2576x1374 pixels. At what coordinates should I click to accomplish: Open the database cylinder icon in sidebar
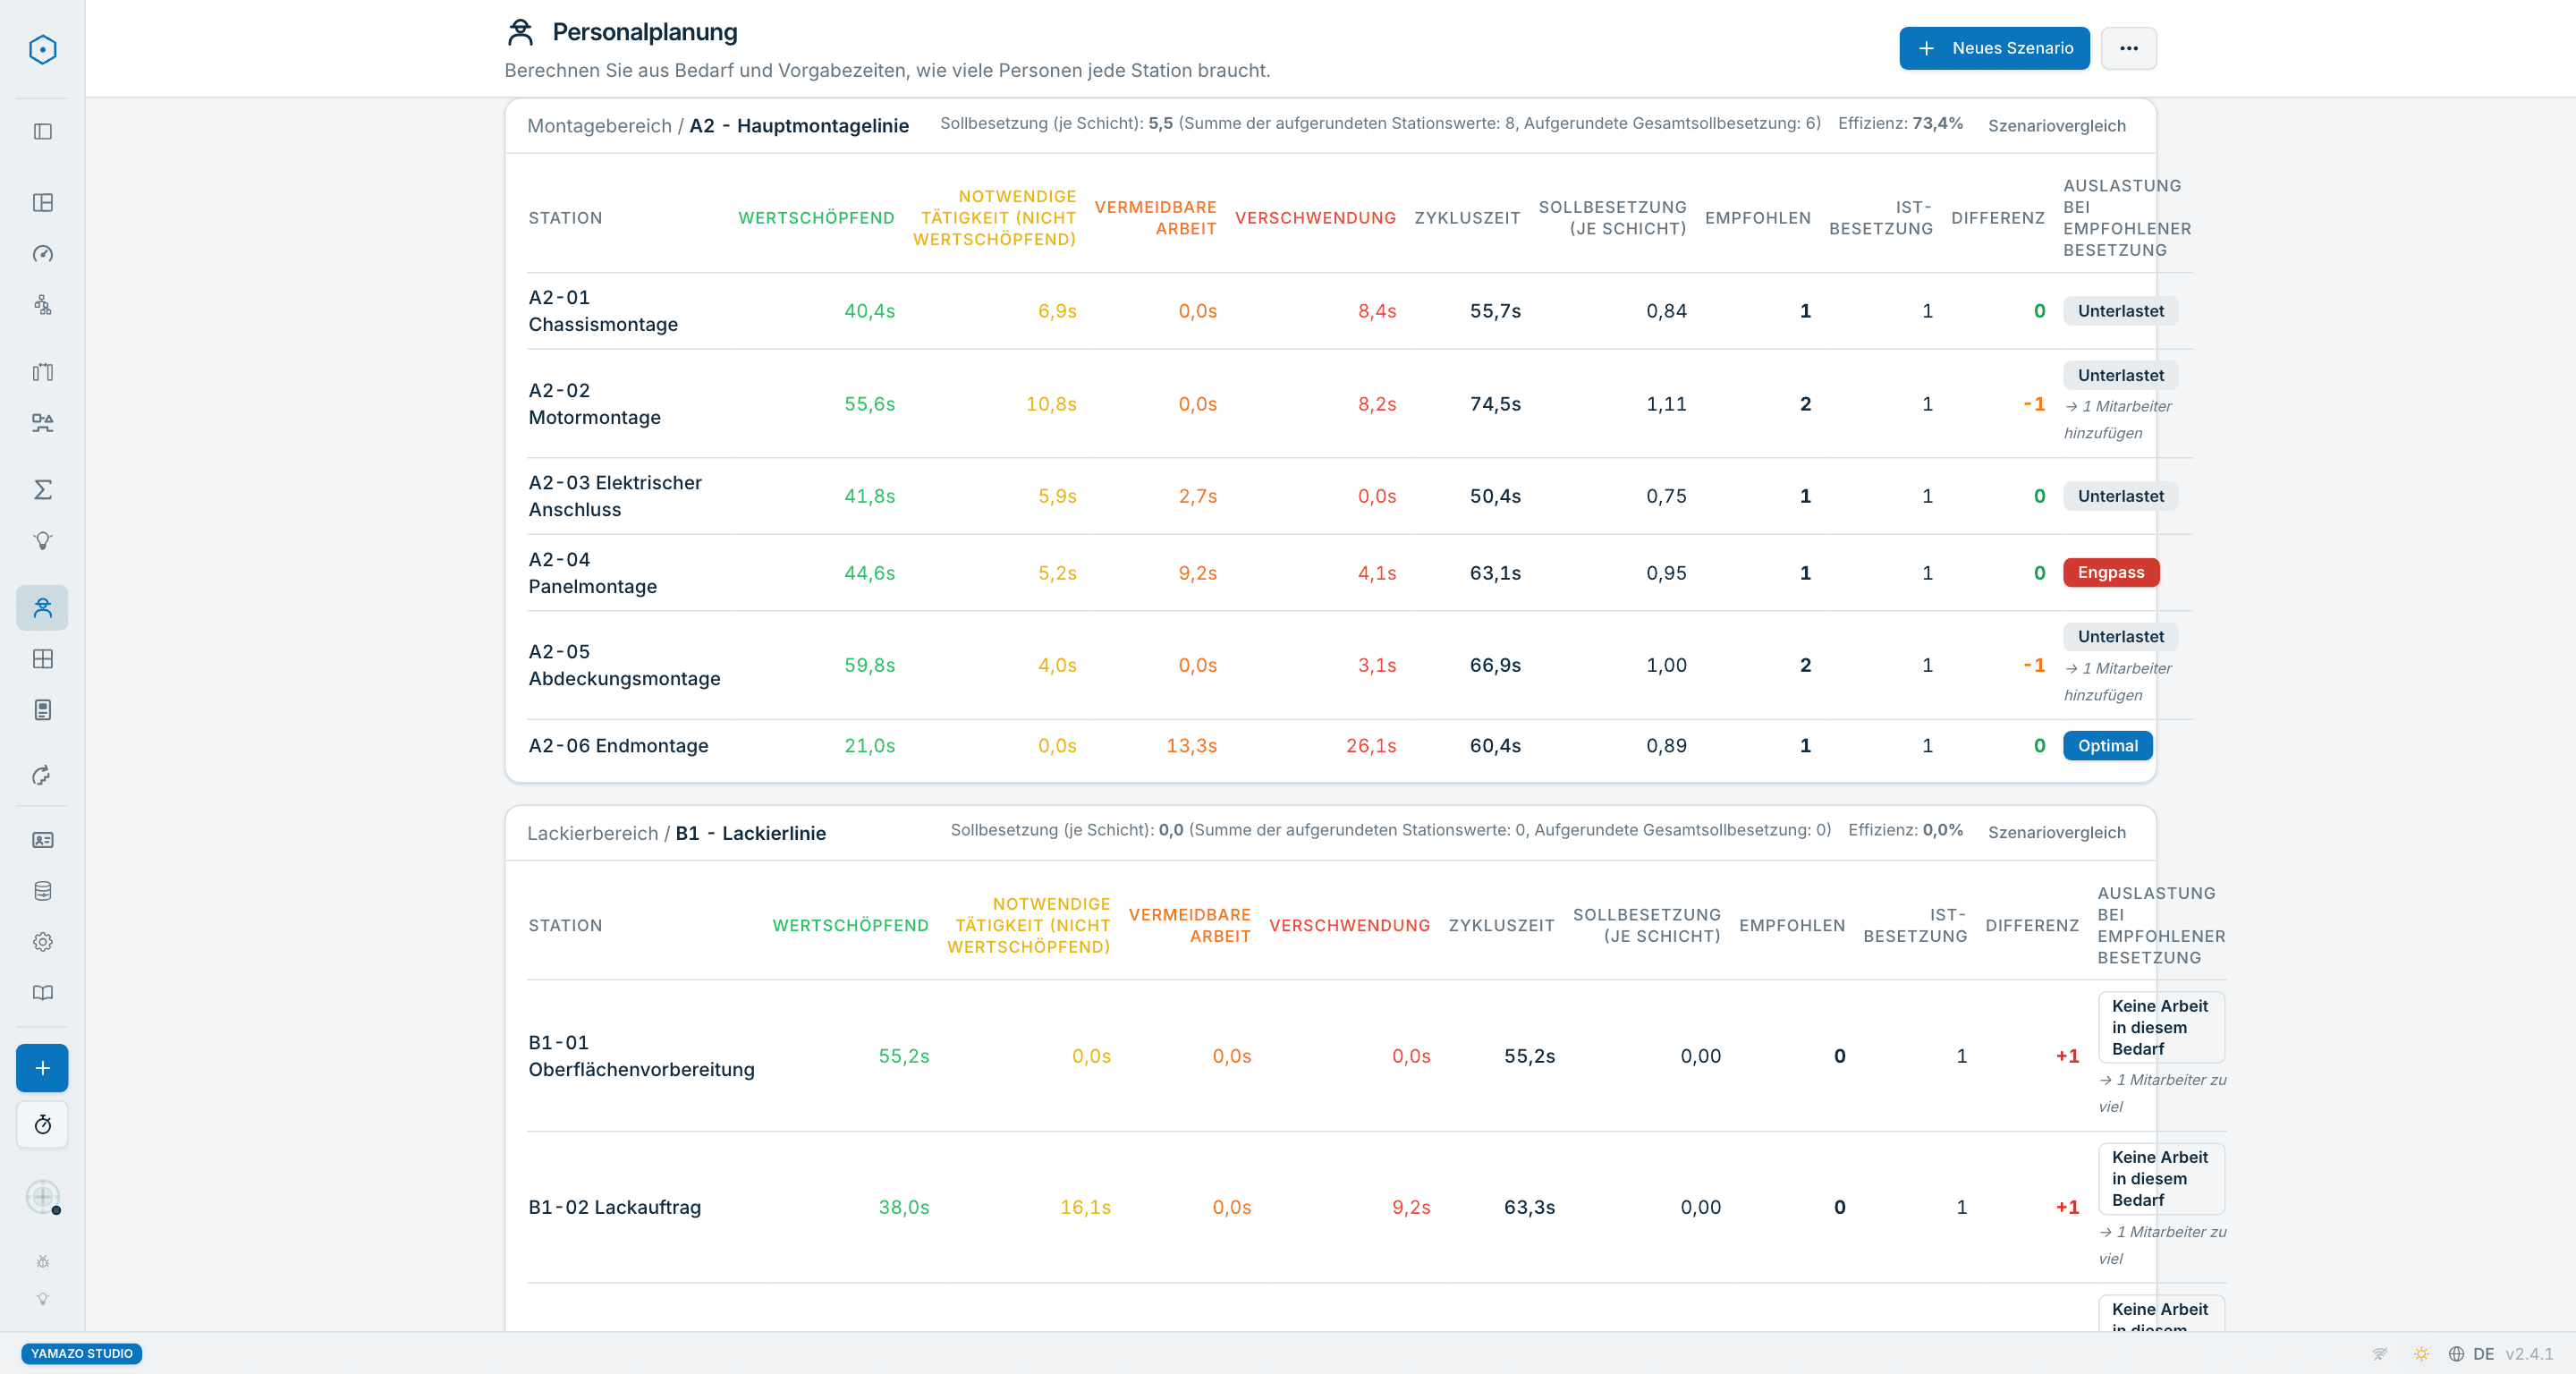(42, 891)
